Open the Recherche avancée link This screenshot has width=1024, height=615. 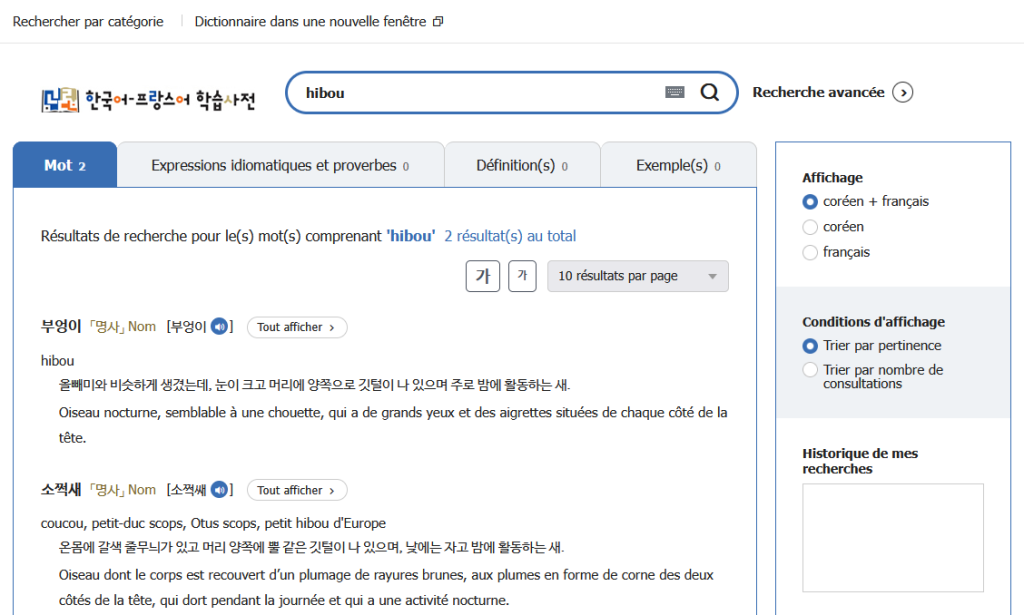(818, 93)
